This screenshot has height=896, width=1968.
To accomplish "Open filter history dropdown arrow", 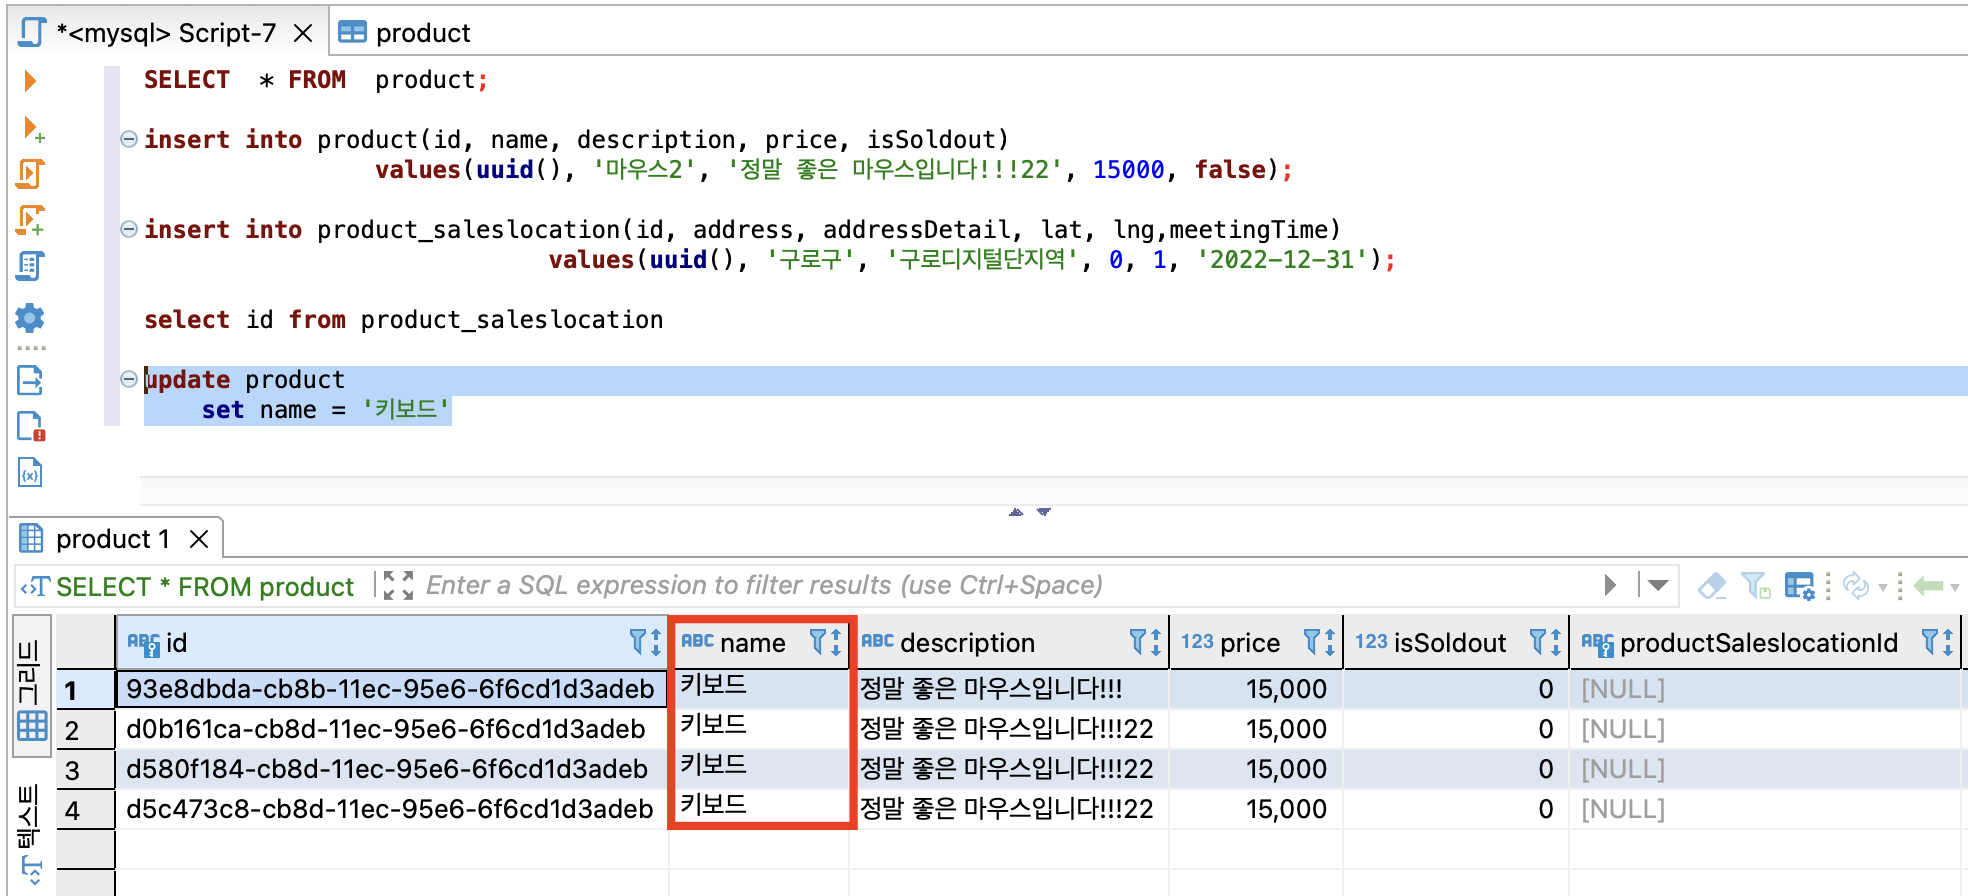I will tap(1657, 585).
